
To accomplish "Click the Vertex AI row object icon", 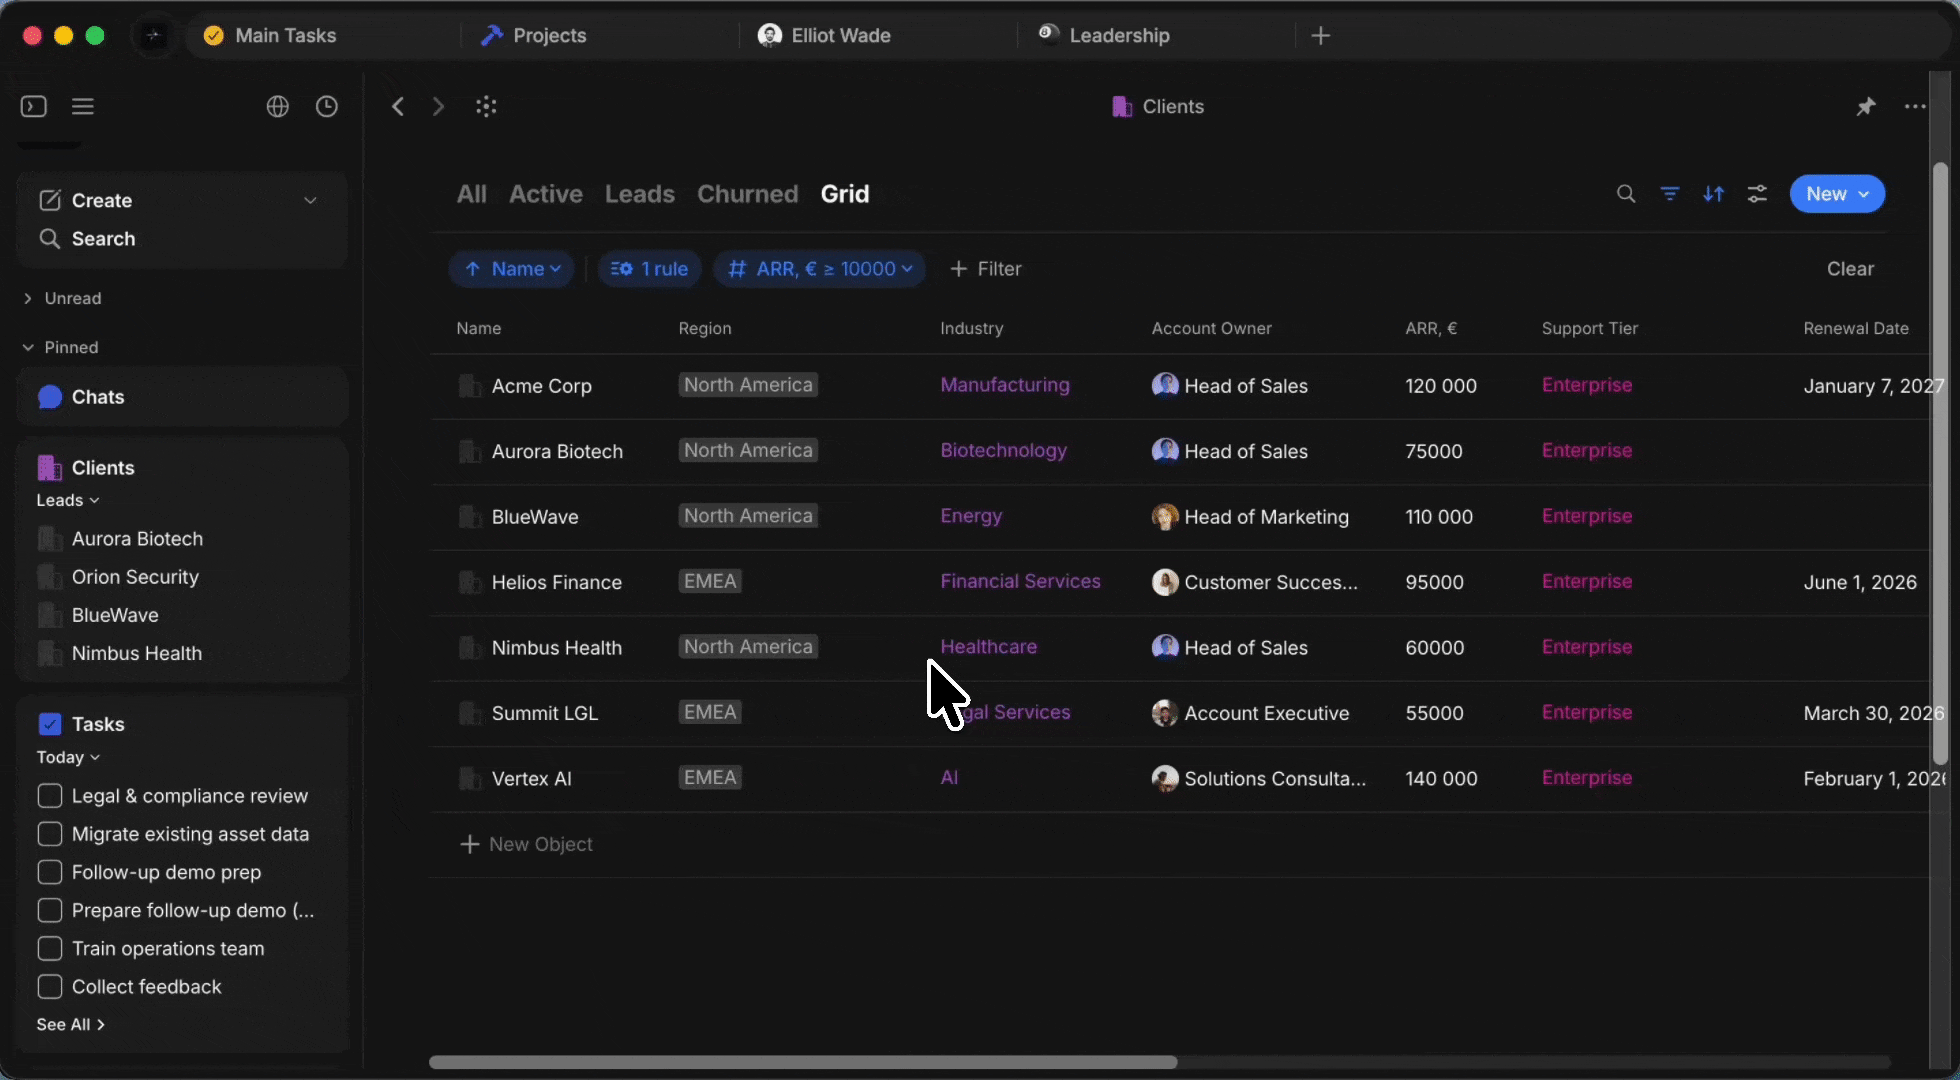I will (469, 778).
